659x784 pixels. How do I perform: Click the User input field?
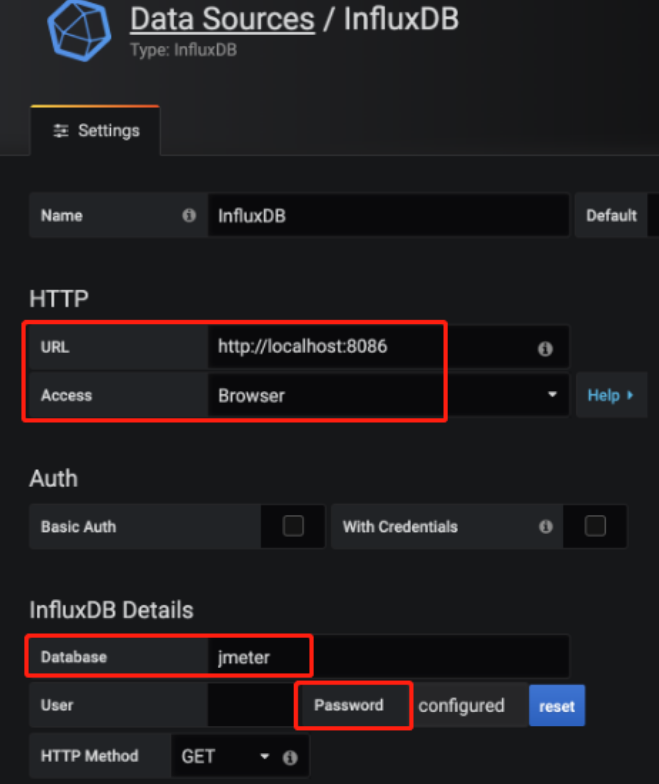251,705
